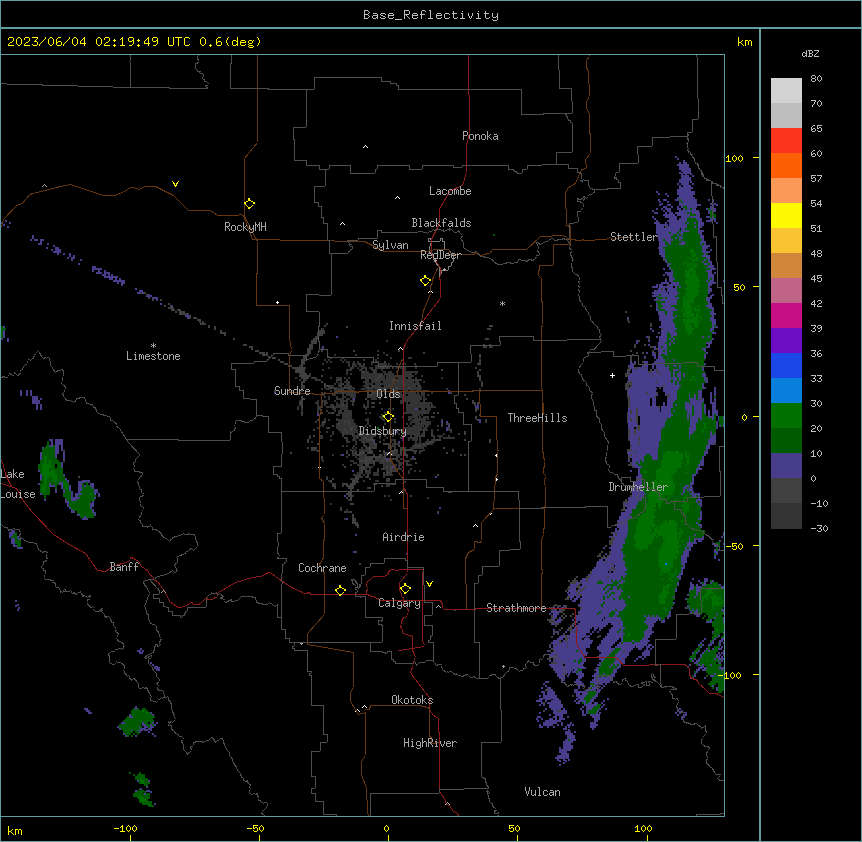Click the Limestone label
Screen dimensions: 862x842
click(x=153, y=356)
